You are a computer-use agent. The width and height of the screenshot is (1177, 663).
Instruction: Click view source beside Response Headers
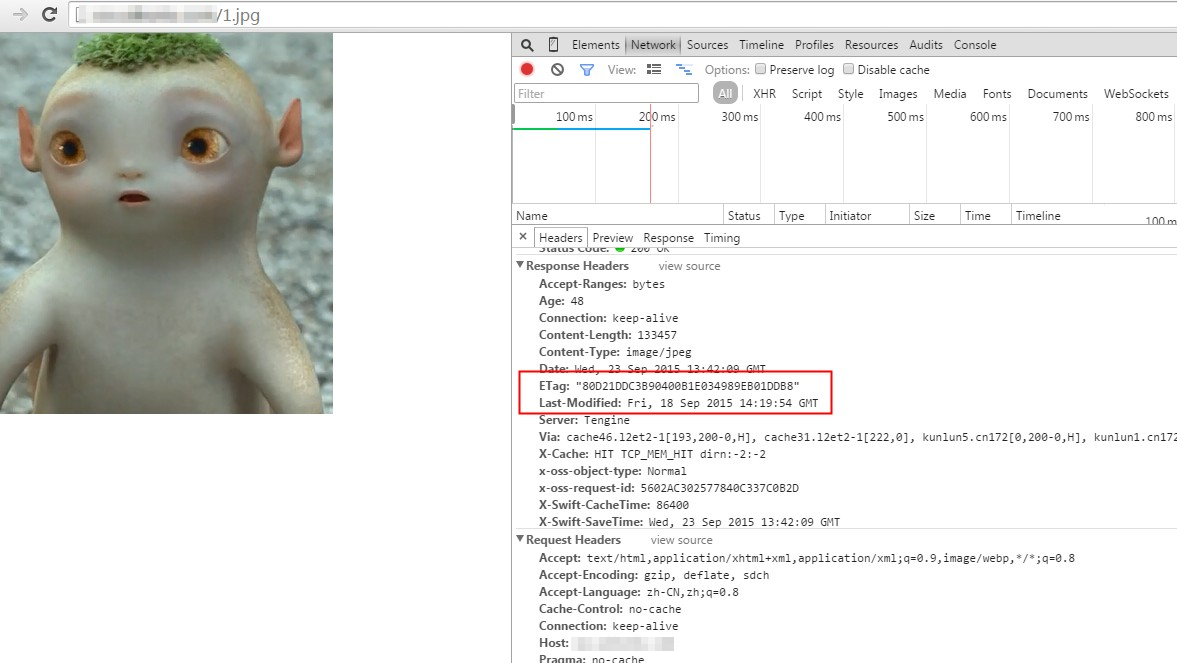coord(689,266)
